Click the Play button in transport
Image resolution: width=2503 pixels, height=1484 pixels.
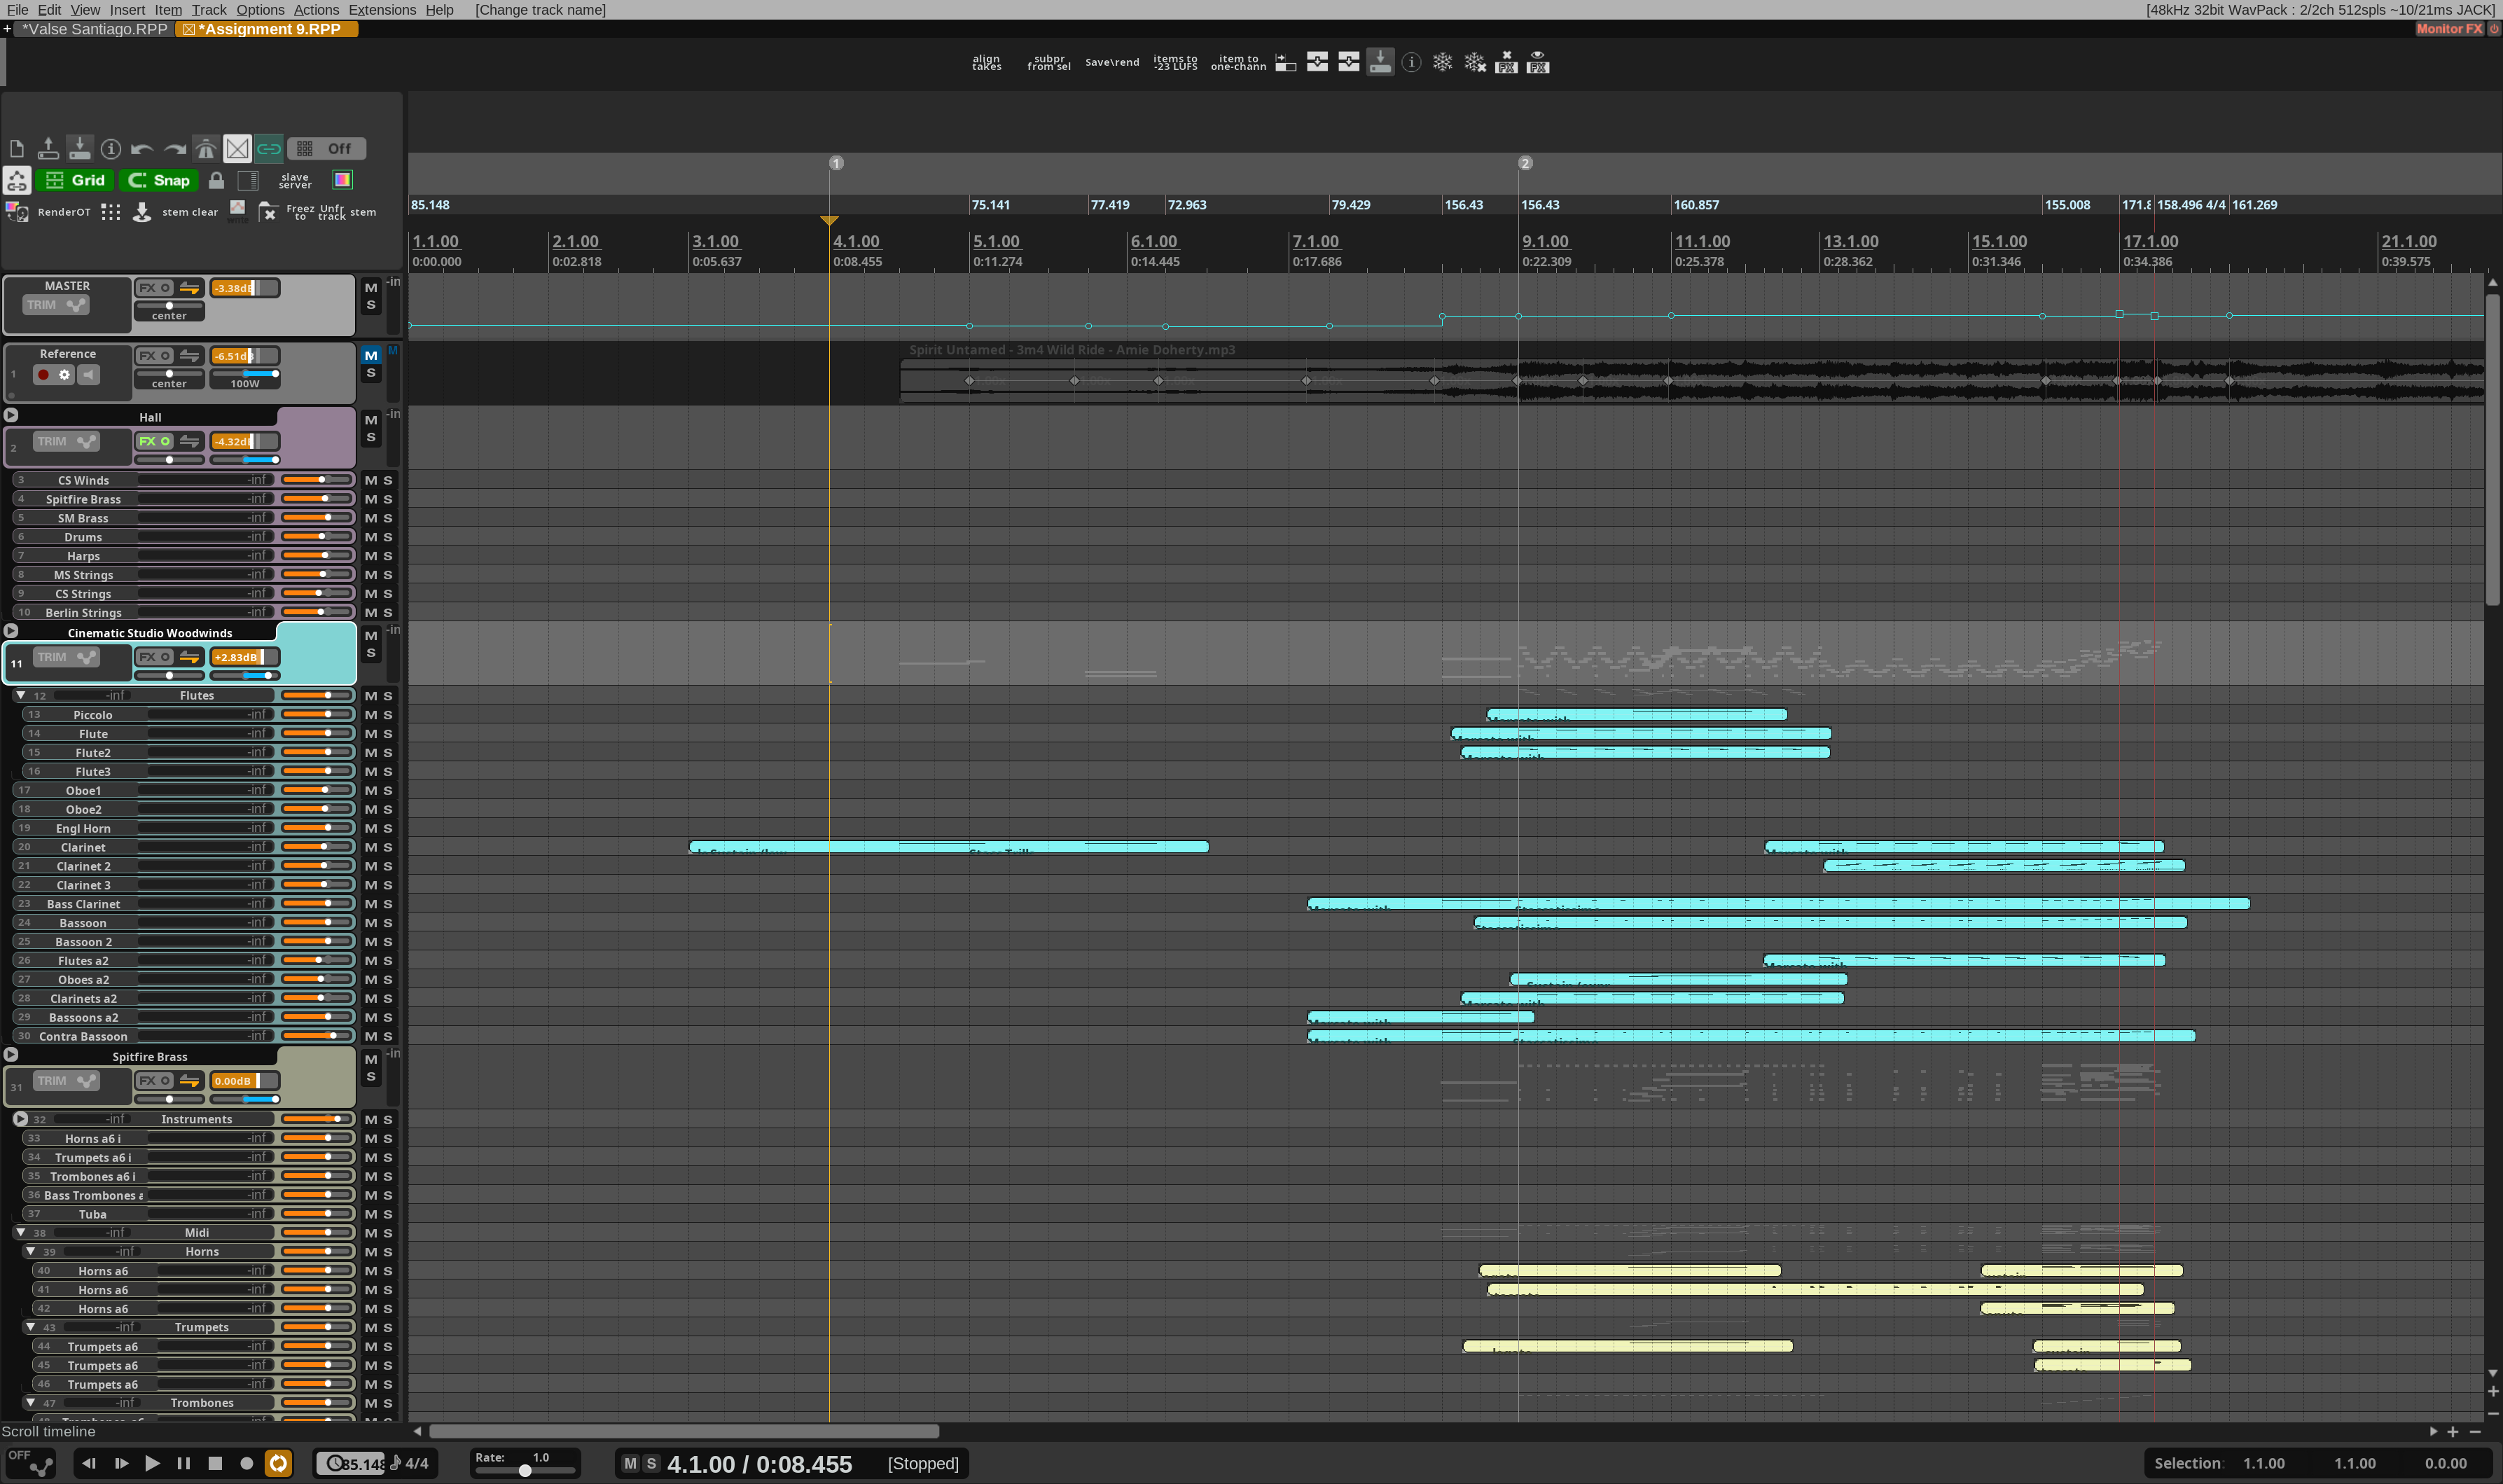(152, 1463)
